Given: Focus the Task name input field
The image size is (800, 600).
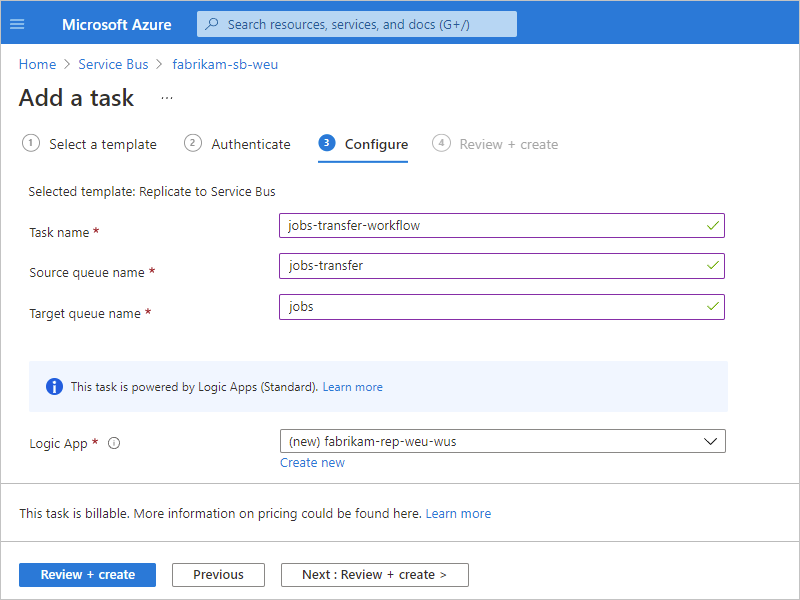Looking at the screenshot, I should tap(502, 226).
